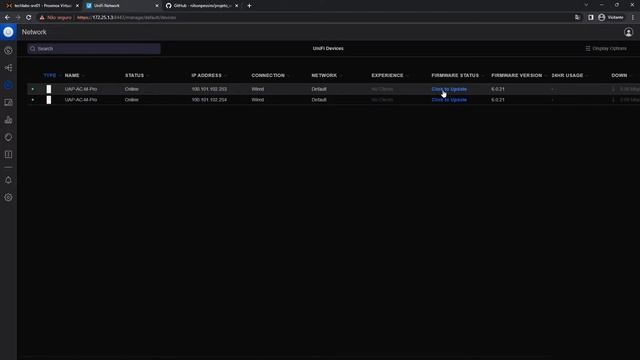This screenshot has width=640, height=360.
Task: Click UAP-AC-M-Pro name in first row
Action: point(81,89)
